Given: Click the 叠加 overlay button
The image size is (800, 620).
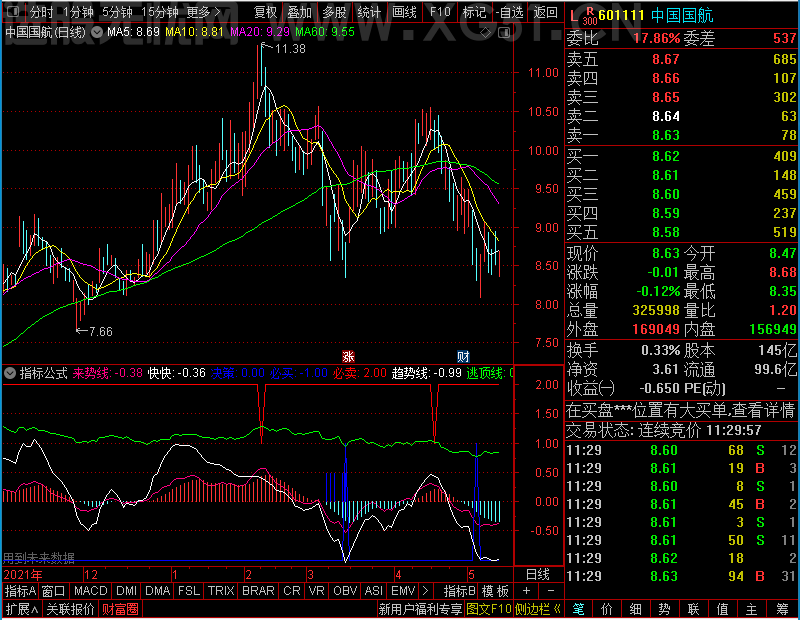Looking at the screenshot, I should [x=299, y=12].
